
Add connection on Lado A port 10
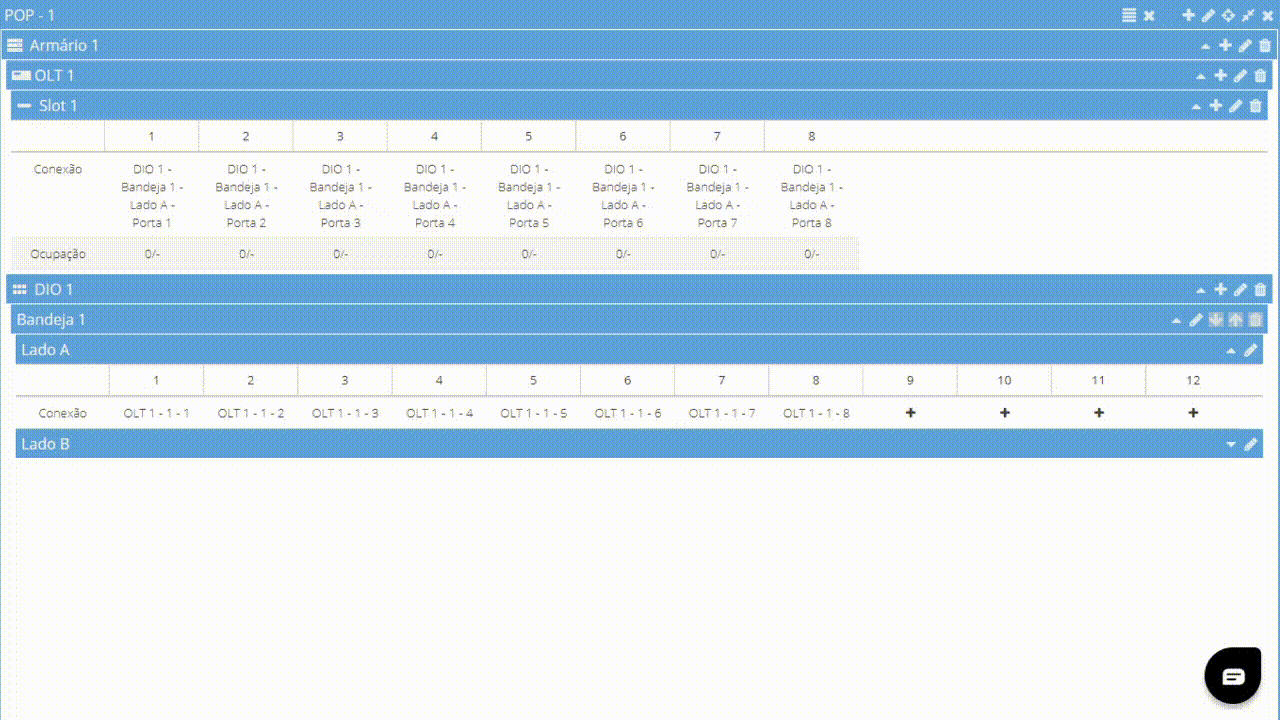click(x=1004, y=413)
